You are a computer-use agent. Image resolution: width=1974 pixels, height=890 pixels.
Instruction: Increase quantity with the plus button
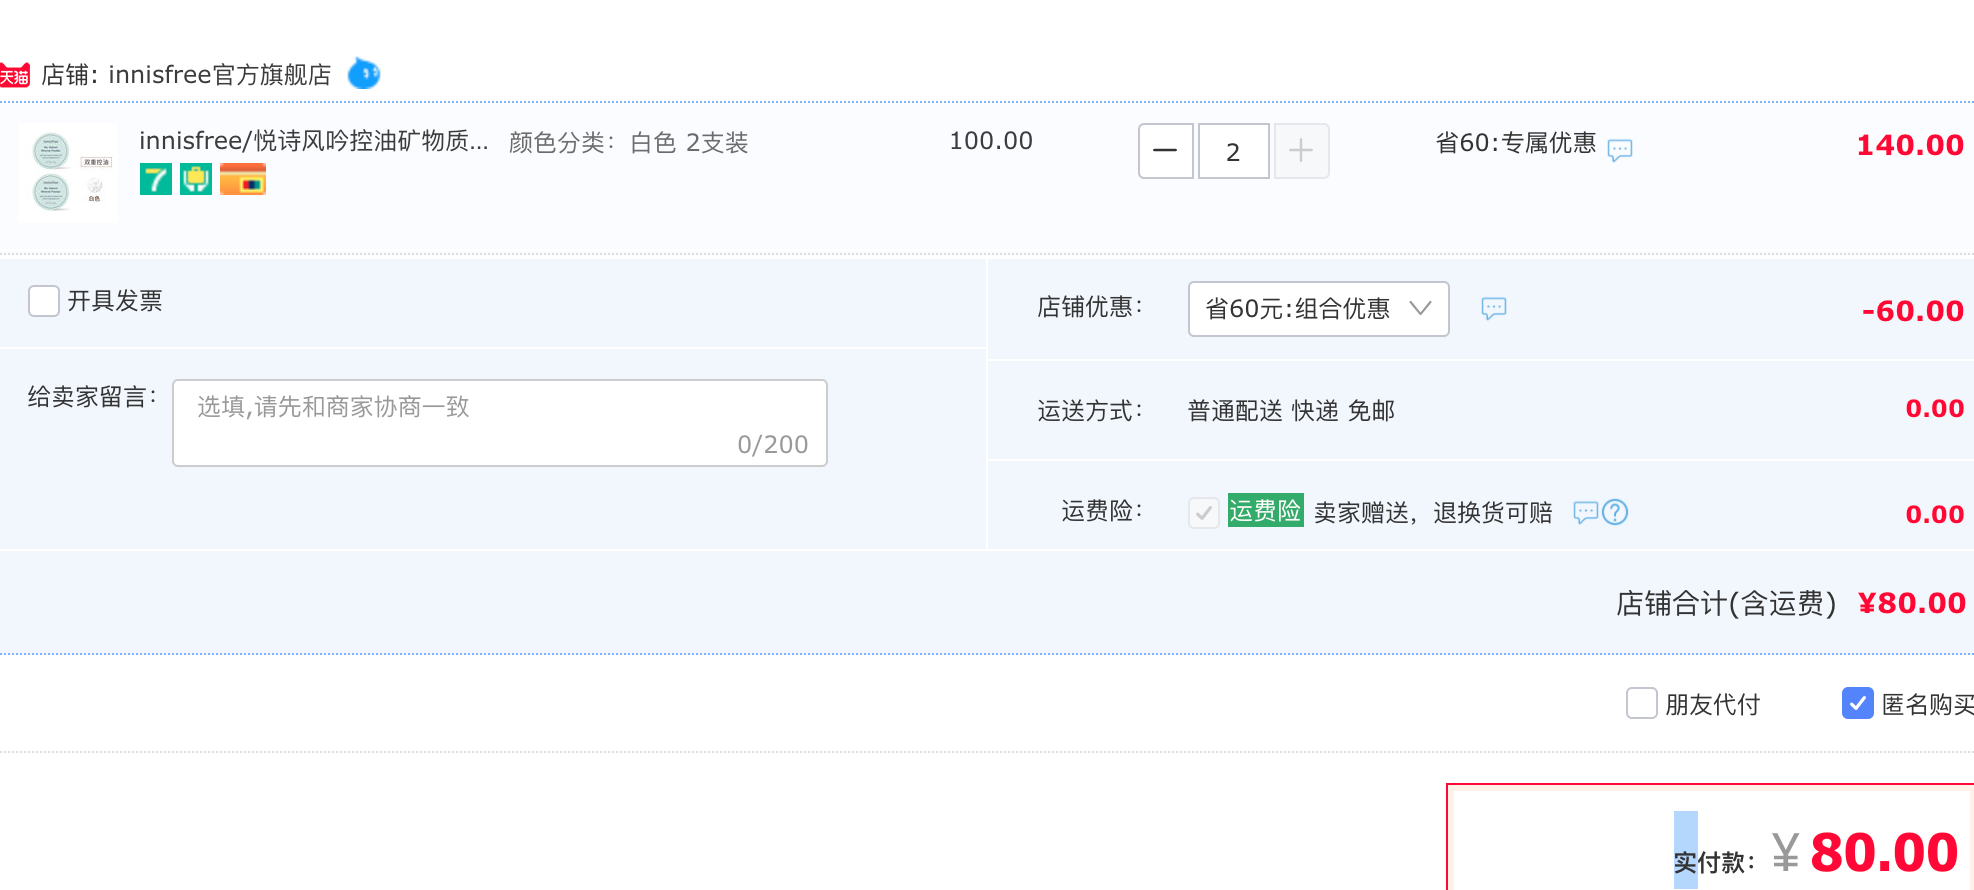pyautogui.click(x=1301, y=151)
